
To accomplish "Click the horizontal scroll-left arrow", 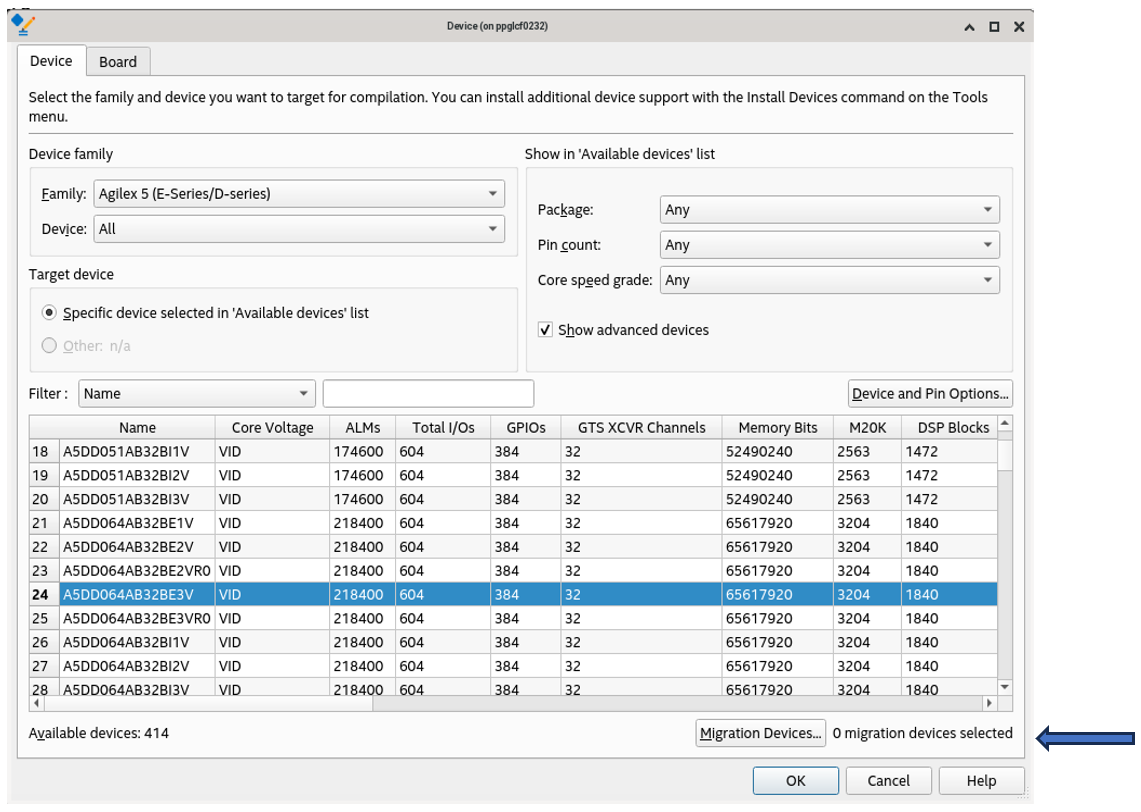I will point(37,704).
